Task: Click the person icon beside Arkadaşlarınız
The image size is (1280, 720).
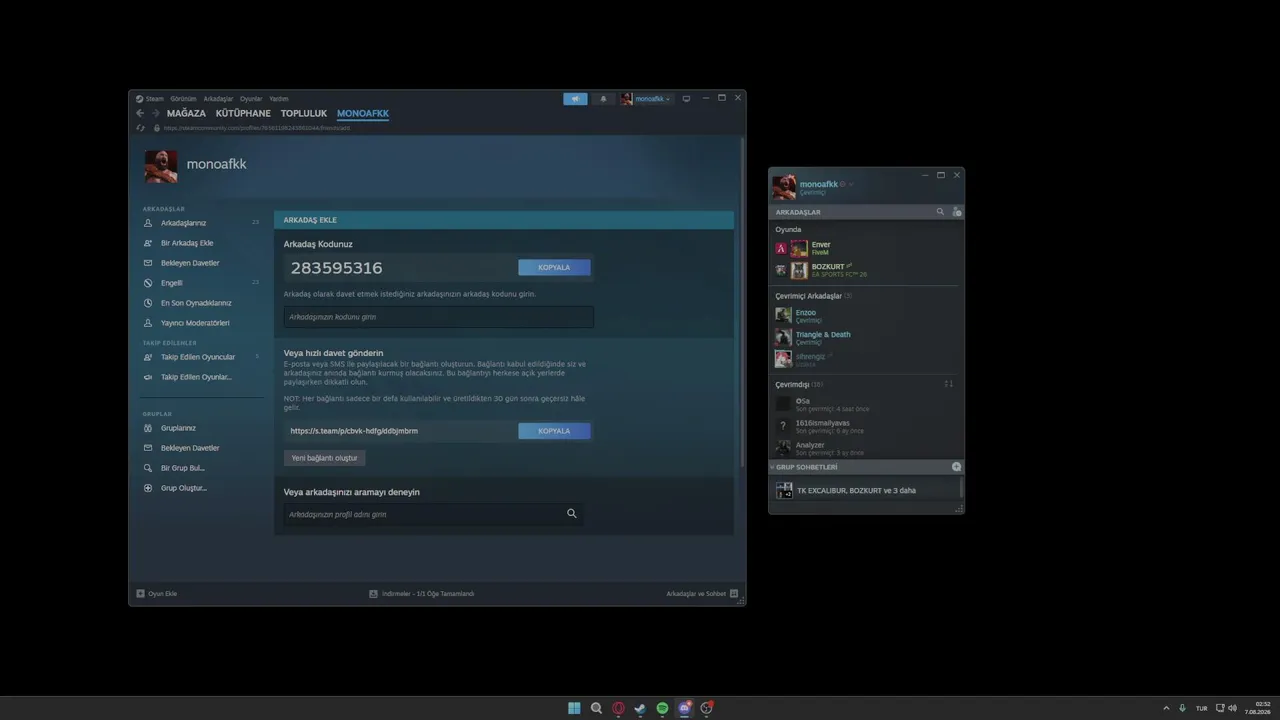Action: coord(148,223)
